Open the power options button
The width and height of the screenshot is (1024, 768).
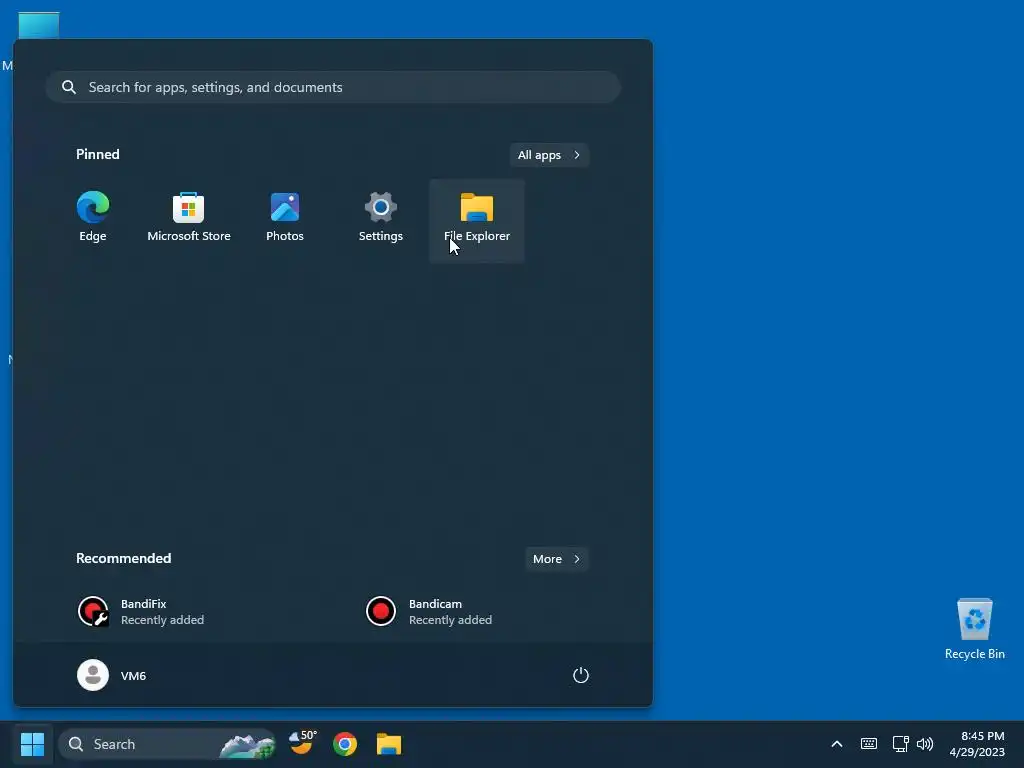(x=581, y=675)
